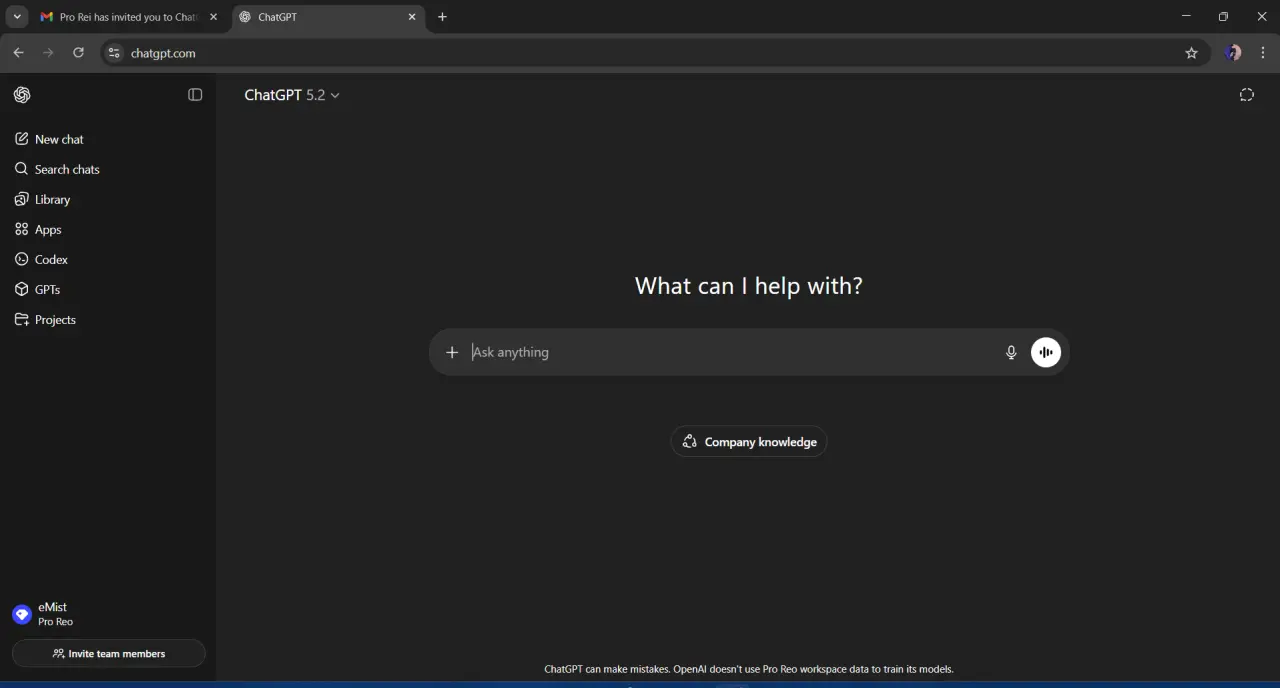Close the ChatGPT browser tab
This screenshot has width=1280, height=688.
[x=411, y=17]
